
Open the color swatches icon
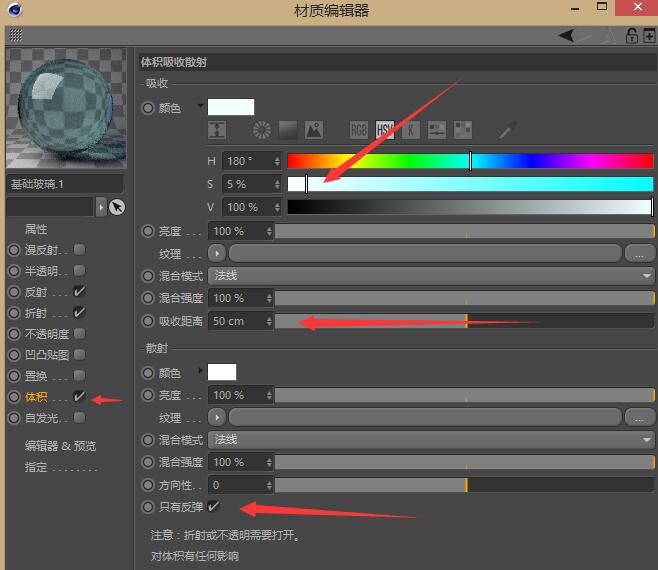click(463, 130)
